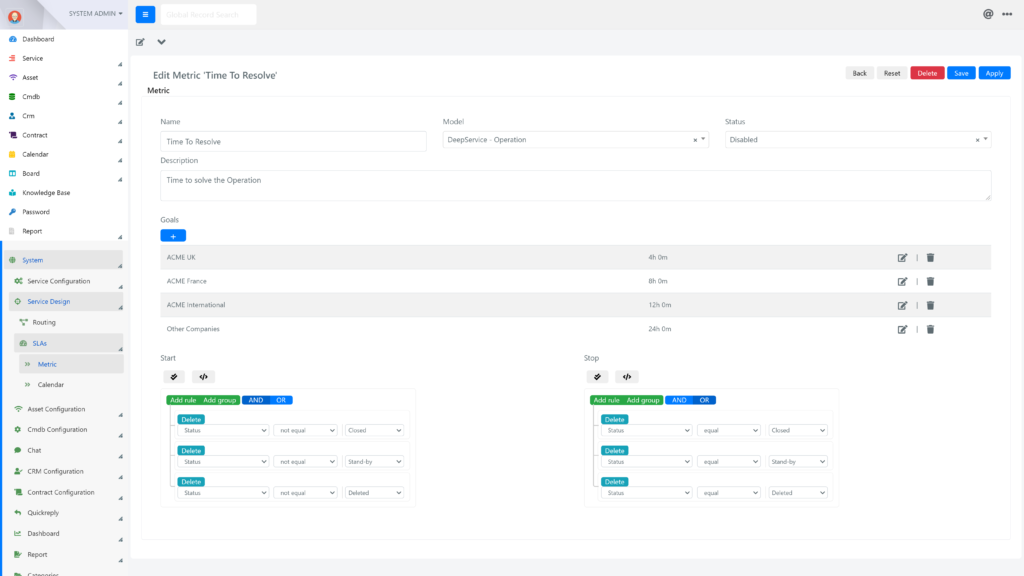Open the Status Disabled dropdown
The height and width of the screenshot is (576, 1024).
tap(857, 140)
